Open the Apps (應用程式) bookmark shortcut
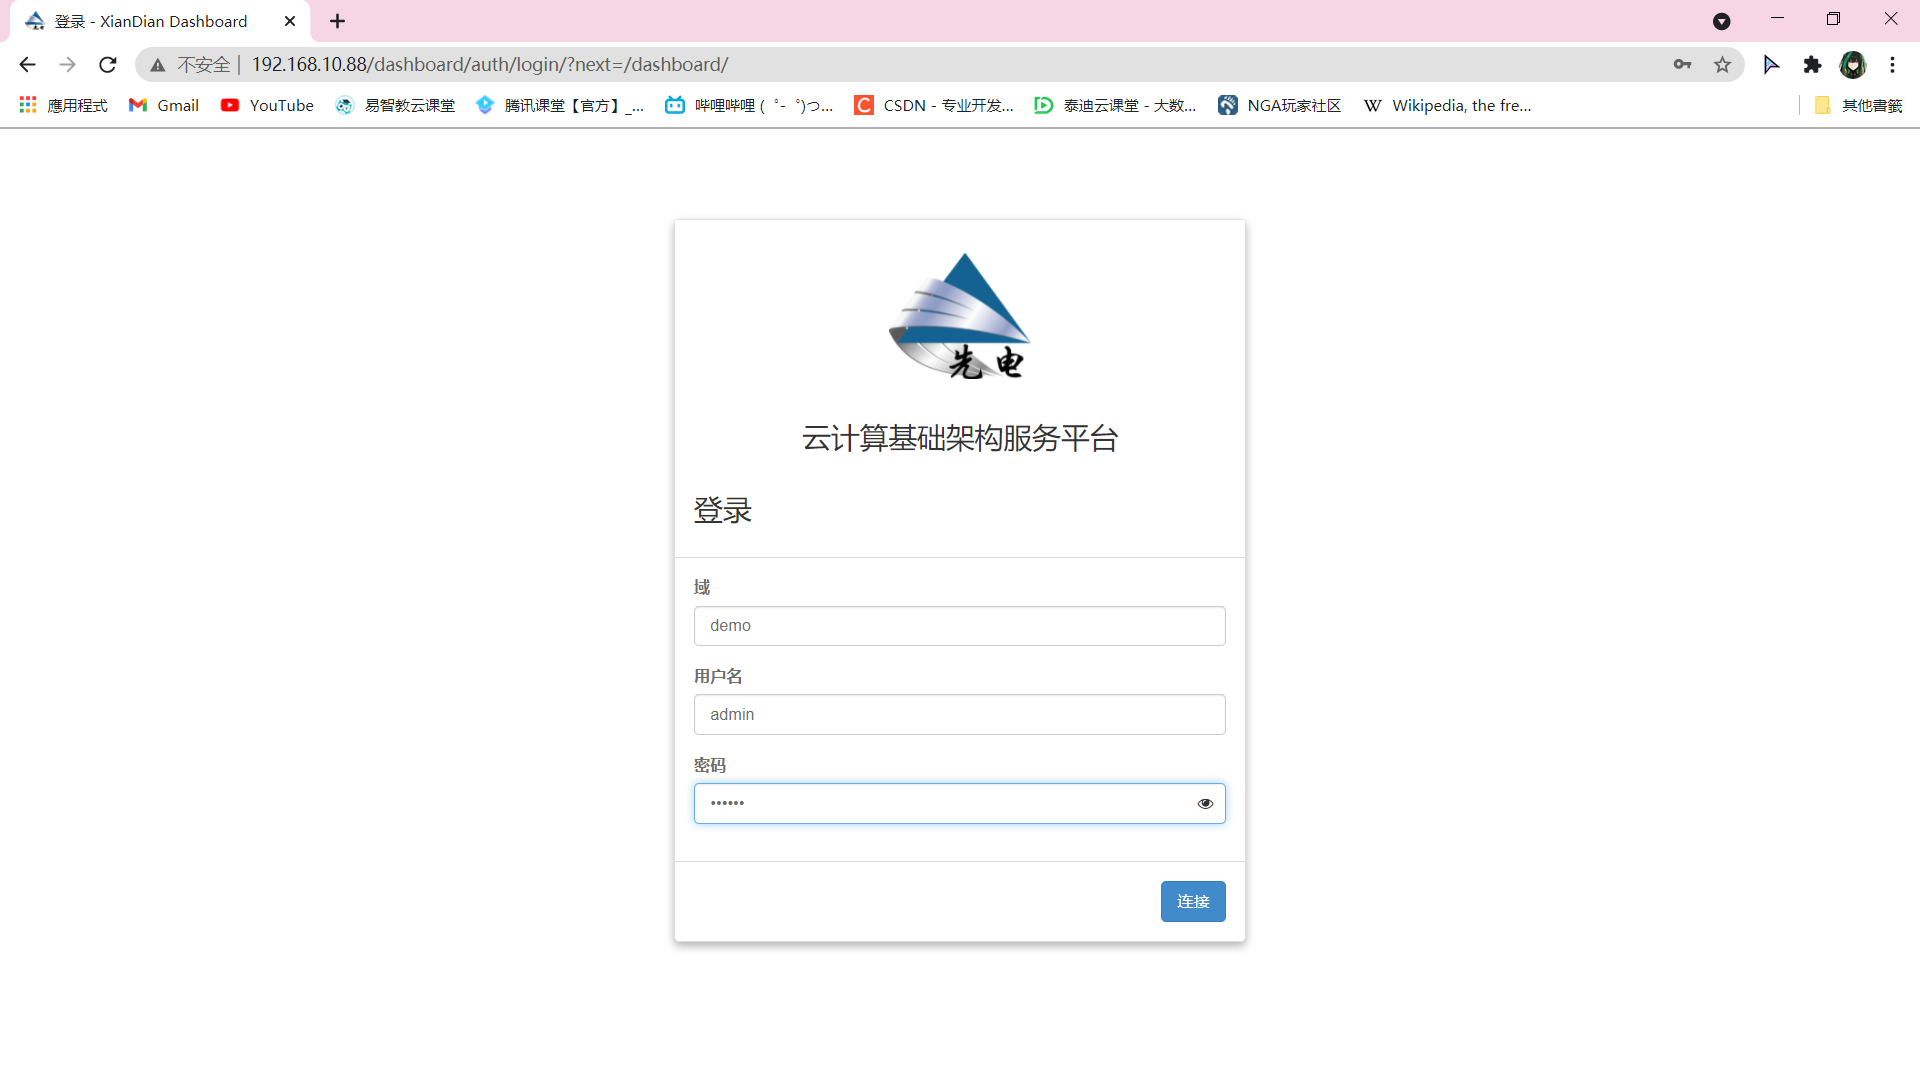Screen dimensions: 1920x1077 tap(63, 105)
